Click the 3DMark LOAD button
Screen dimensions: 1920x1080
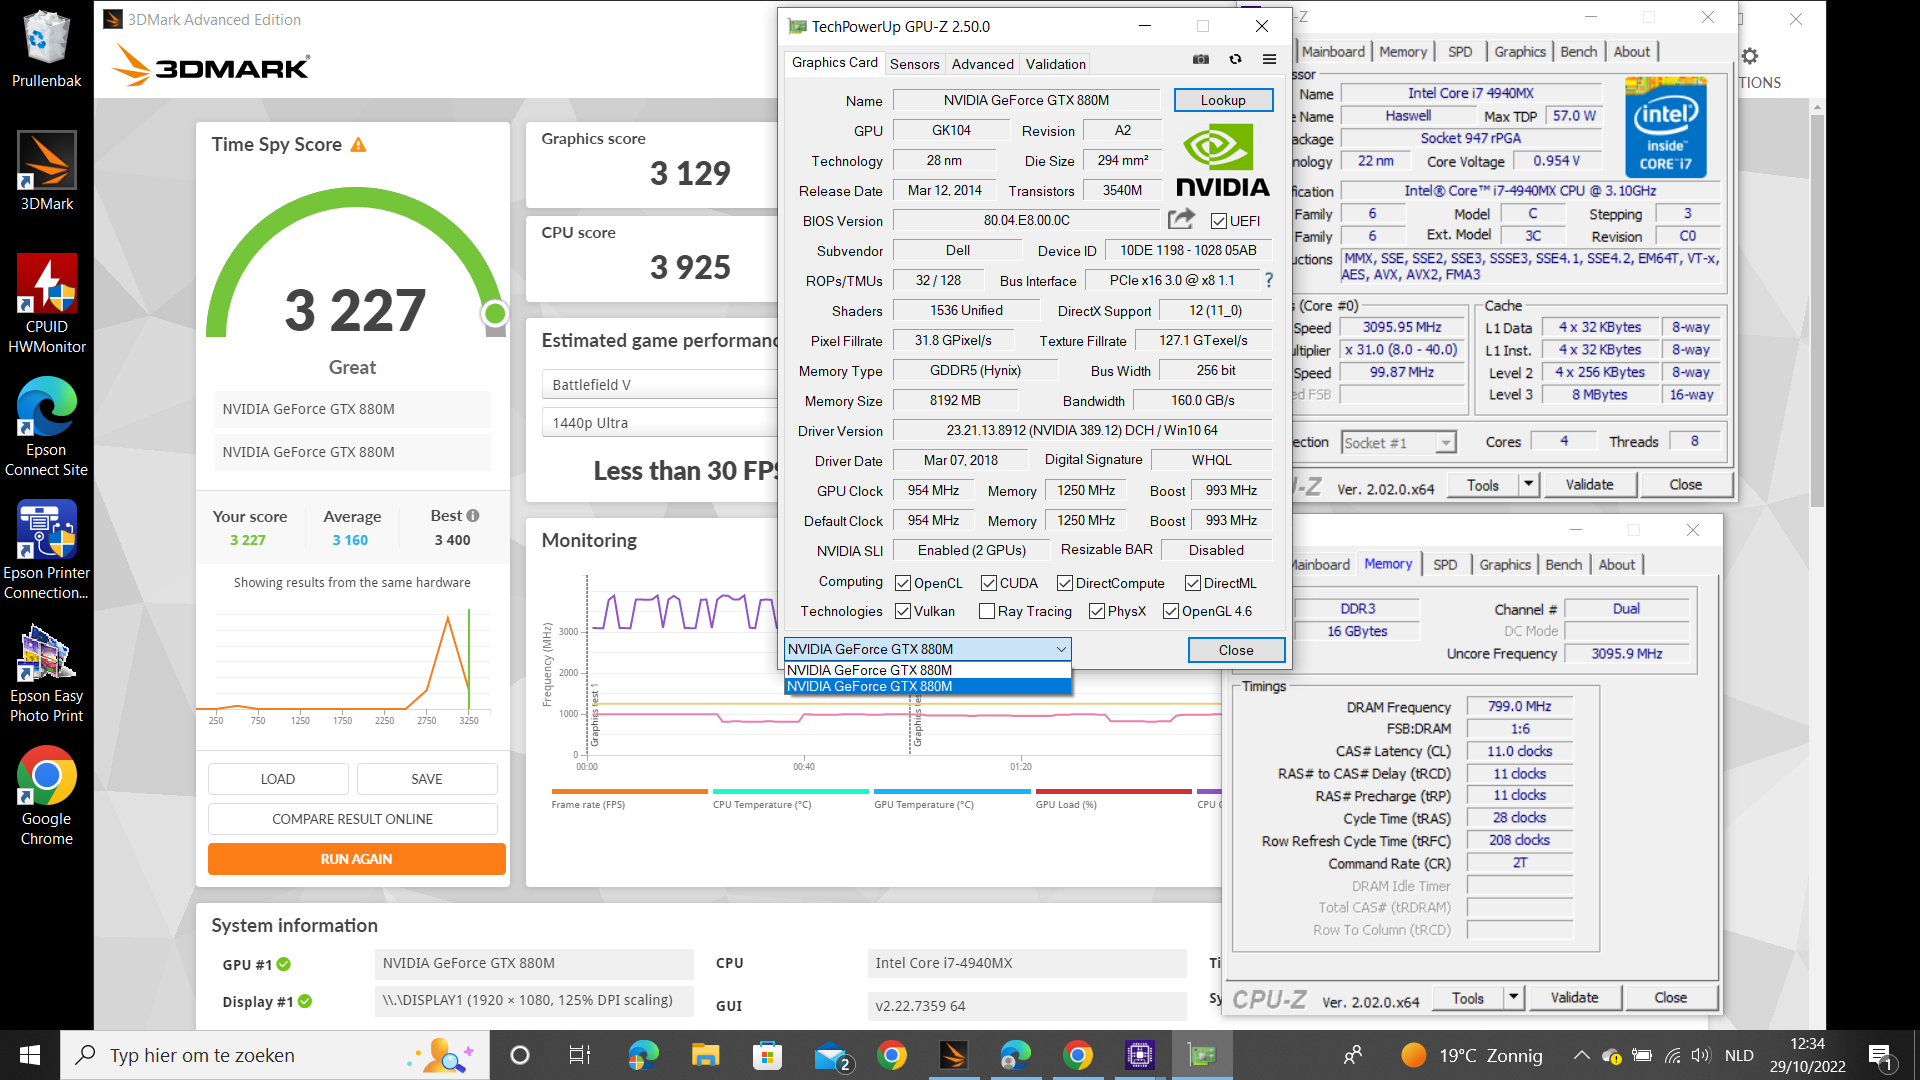[278, 779]
